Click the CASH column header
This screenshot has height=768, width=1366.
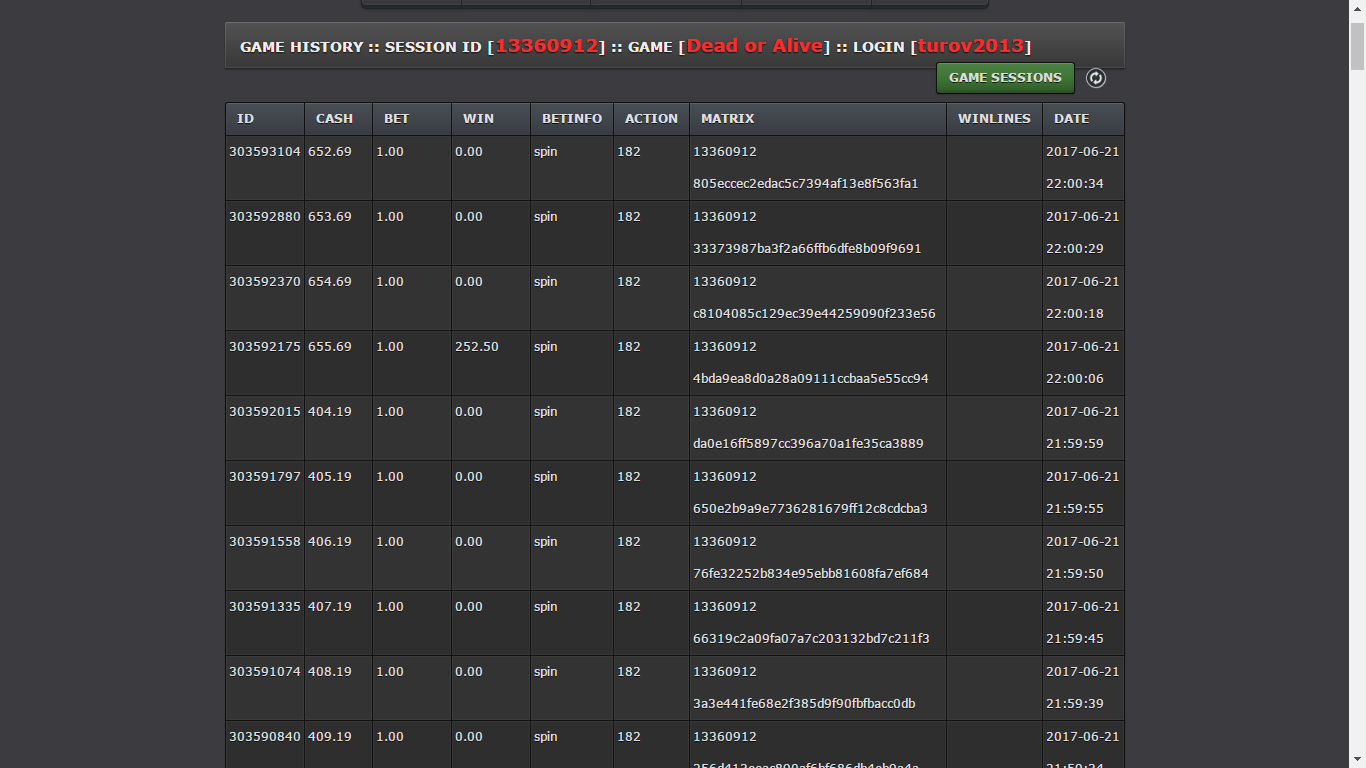point(335,119)
